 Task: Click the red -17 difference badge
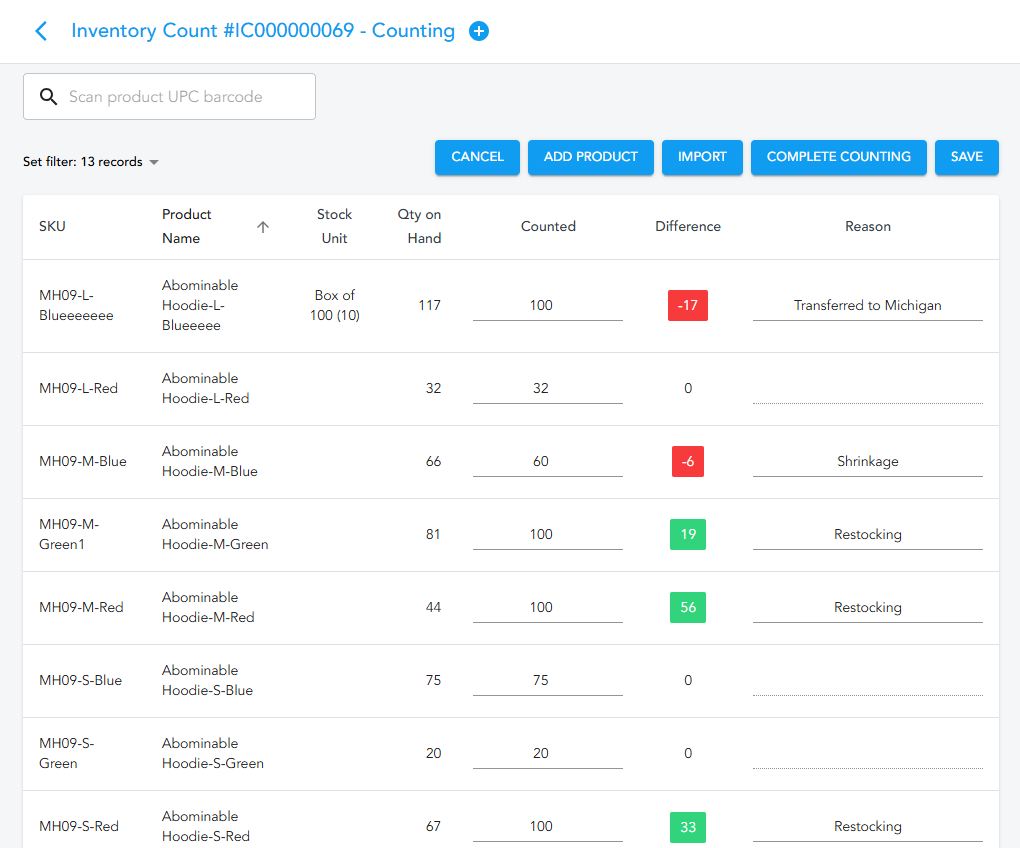coord(687,306)
